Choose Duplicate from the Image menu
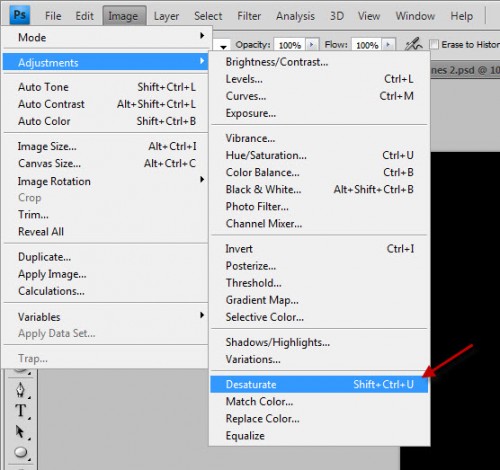 coord(105,257)
